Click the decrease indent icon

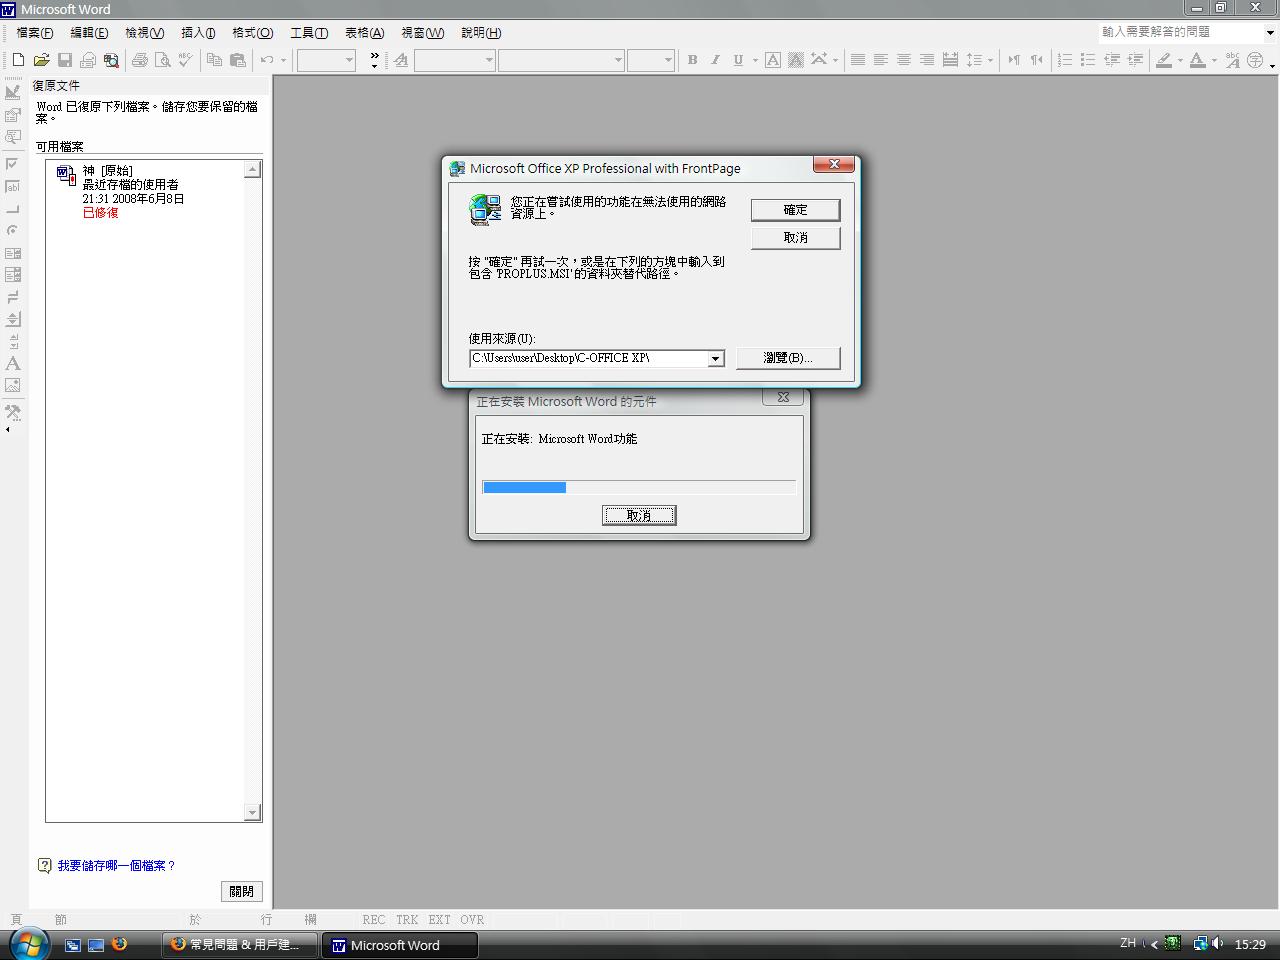[1112, 60]
